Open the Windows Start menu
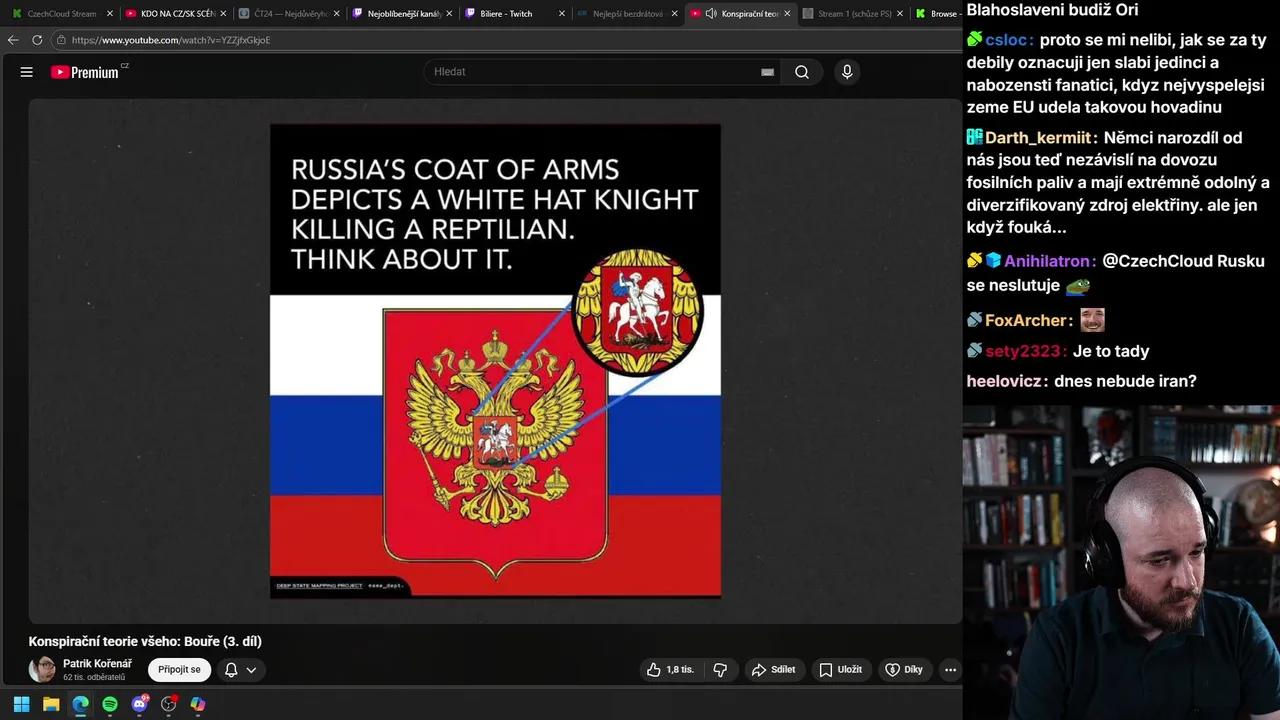The width and height of the screenshot is (1280, 720). 21,704
